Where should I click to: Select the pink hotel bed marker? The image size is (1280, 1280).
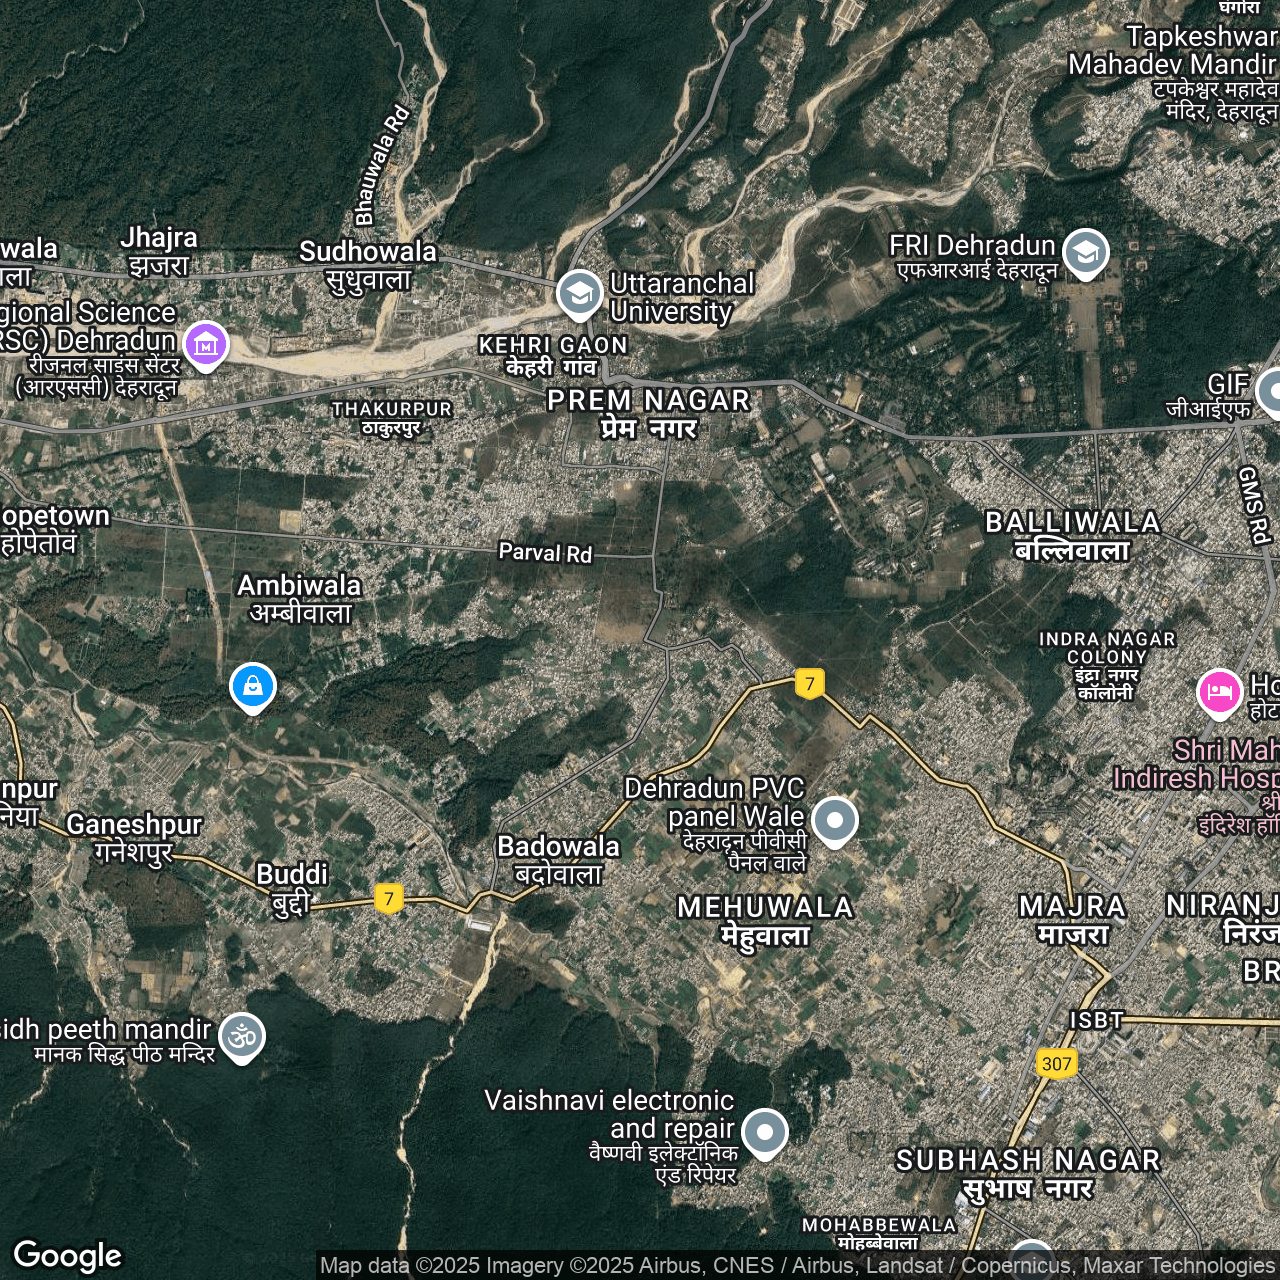click(x=1219, y=691)
